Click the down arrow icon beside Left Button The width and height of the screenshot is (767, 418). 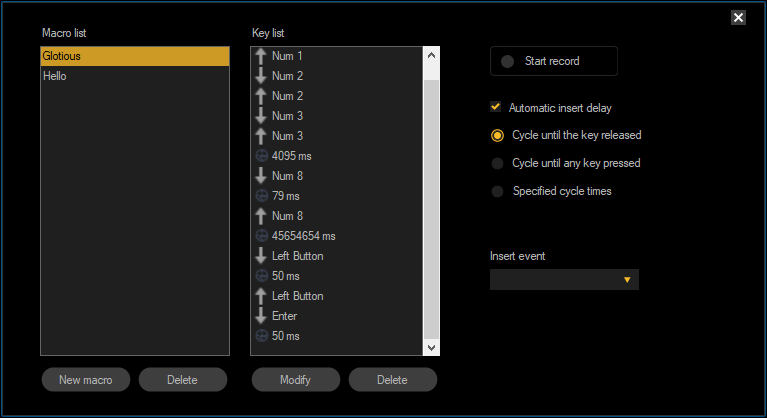pyautogui.click(x=261, y=256)
